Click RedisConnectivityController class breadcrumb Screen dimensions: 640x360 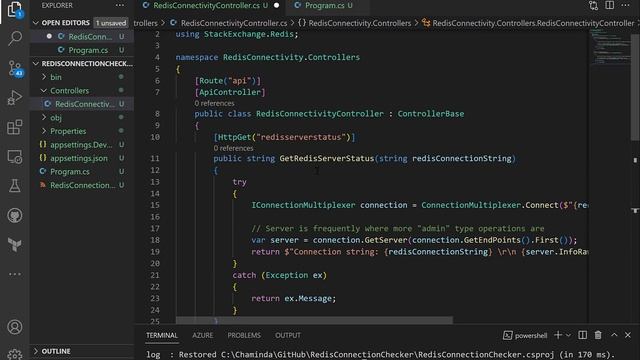[533, 23]
